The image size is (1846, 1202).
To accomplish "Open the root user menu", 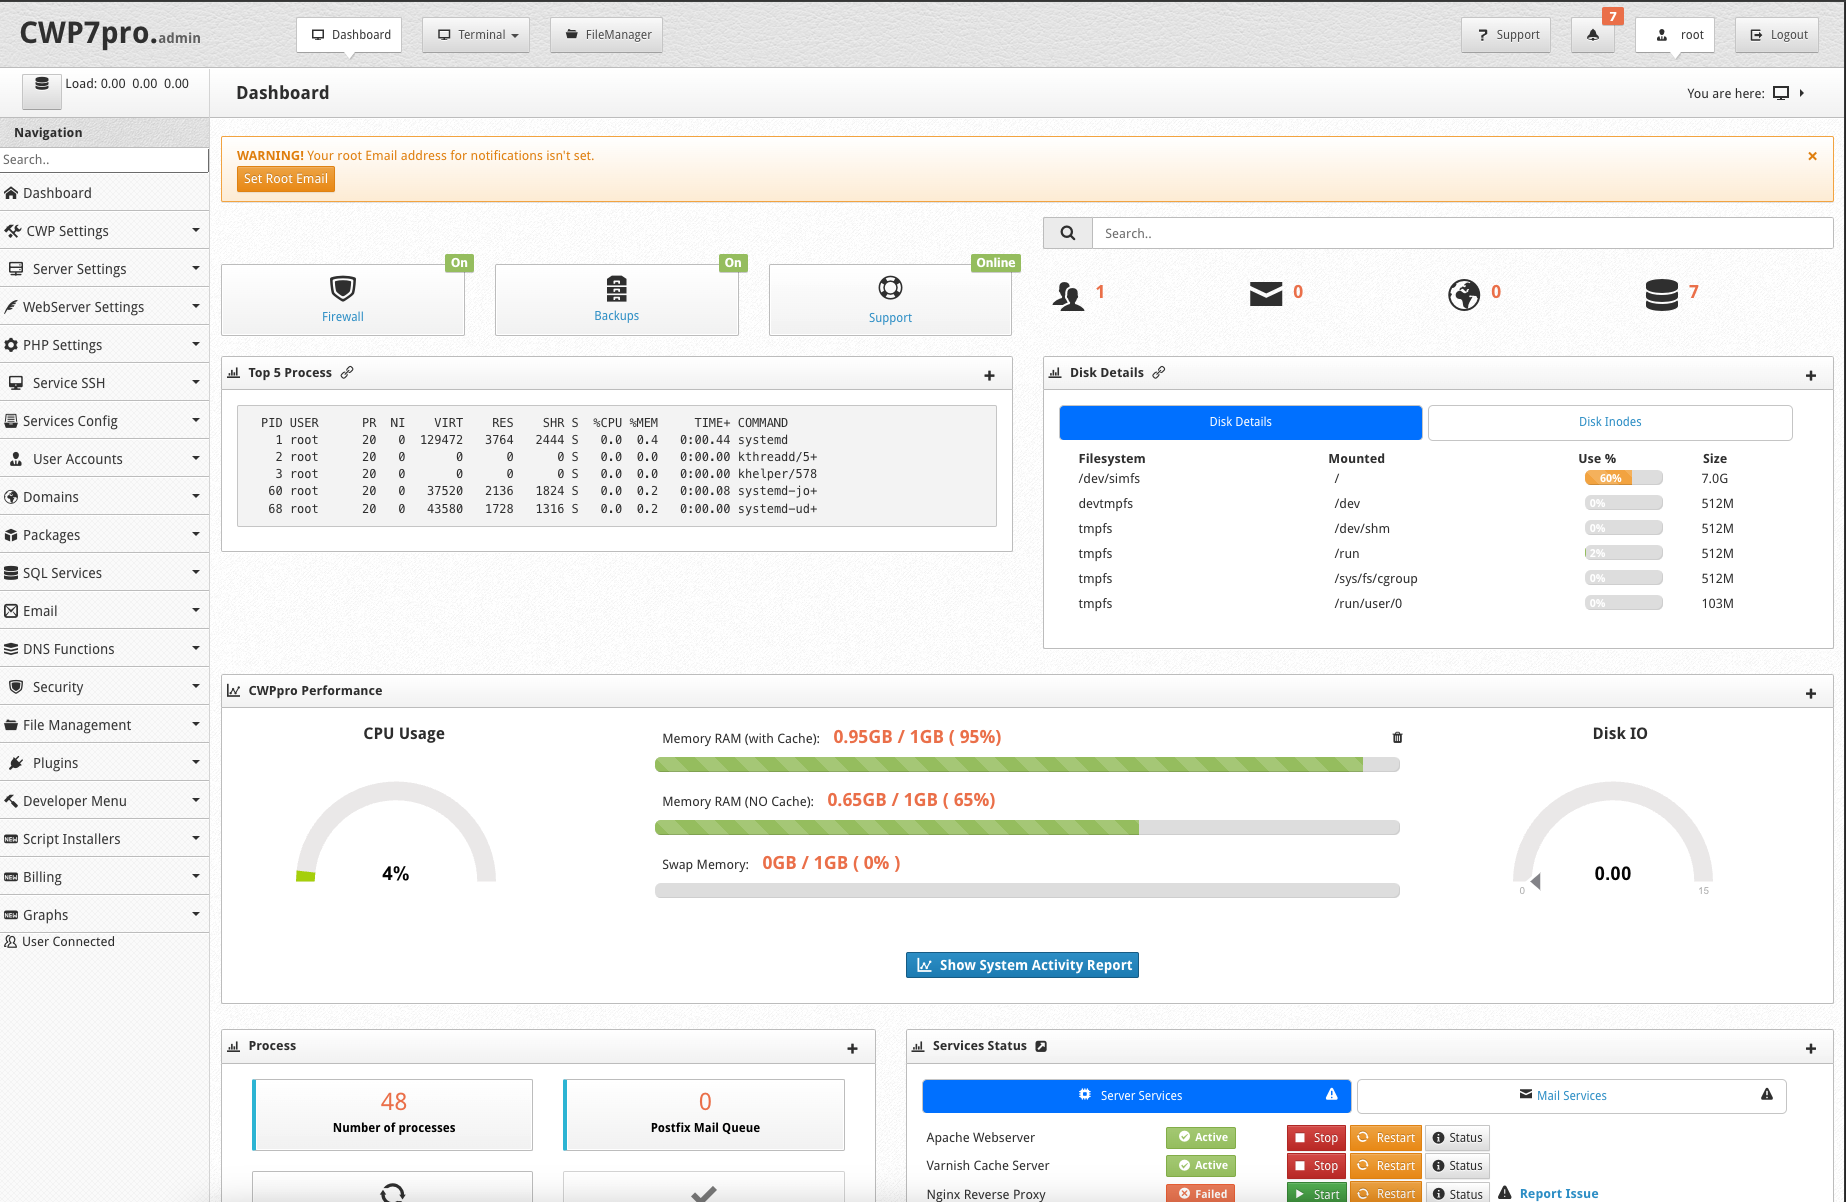I will [1675, 35].
